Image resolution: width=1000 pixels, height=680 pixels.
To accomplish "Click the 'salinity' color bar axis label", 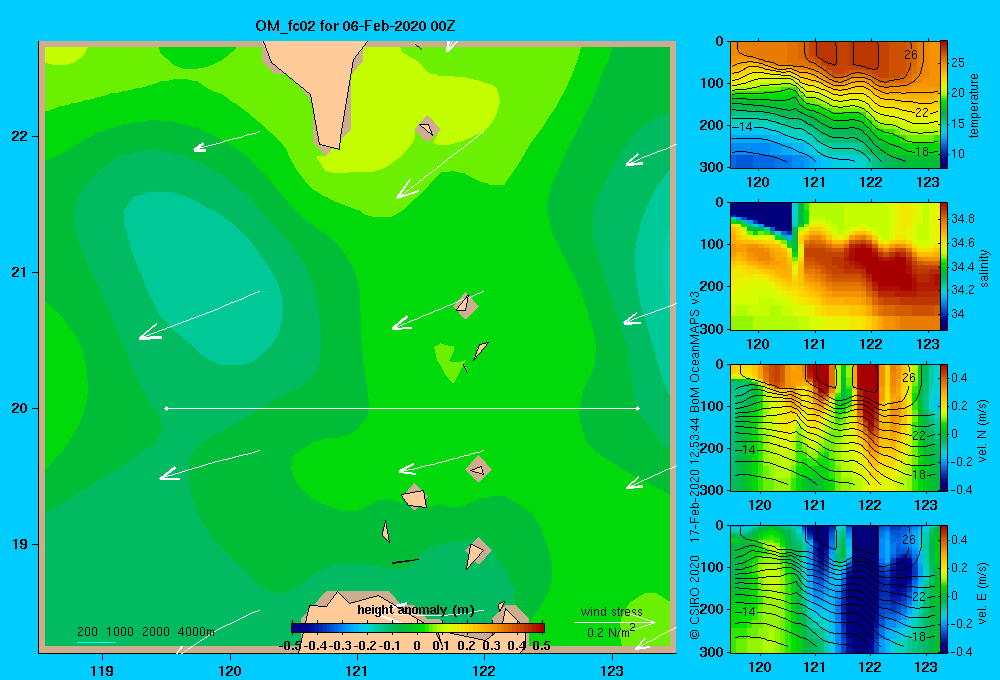I will tap(983, 268).
